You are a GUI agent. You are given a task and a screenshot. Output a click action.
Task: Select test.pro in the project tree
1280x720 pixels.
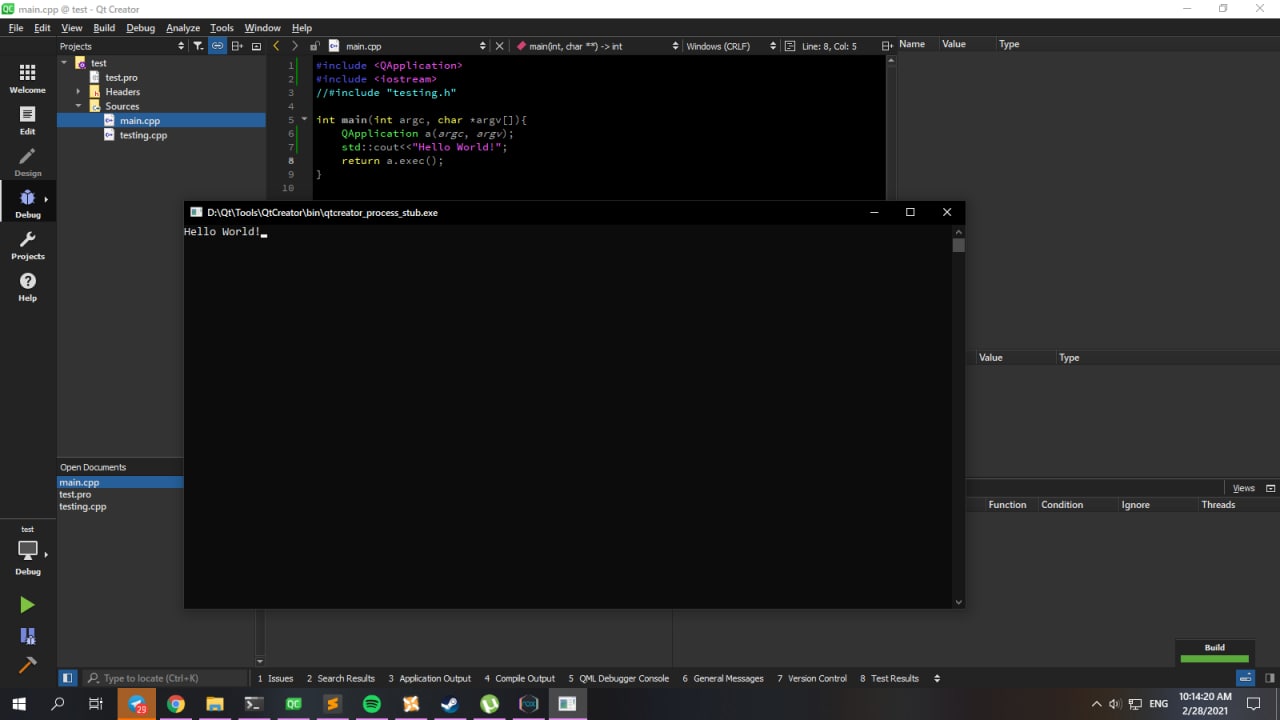tap(121, 78)
